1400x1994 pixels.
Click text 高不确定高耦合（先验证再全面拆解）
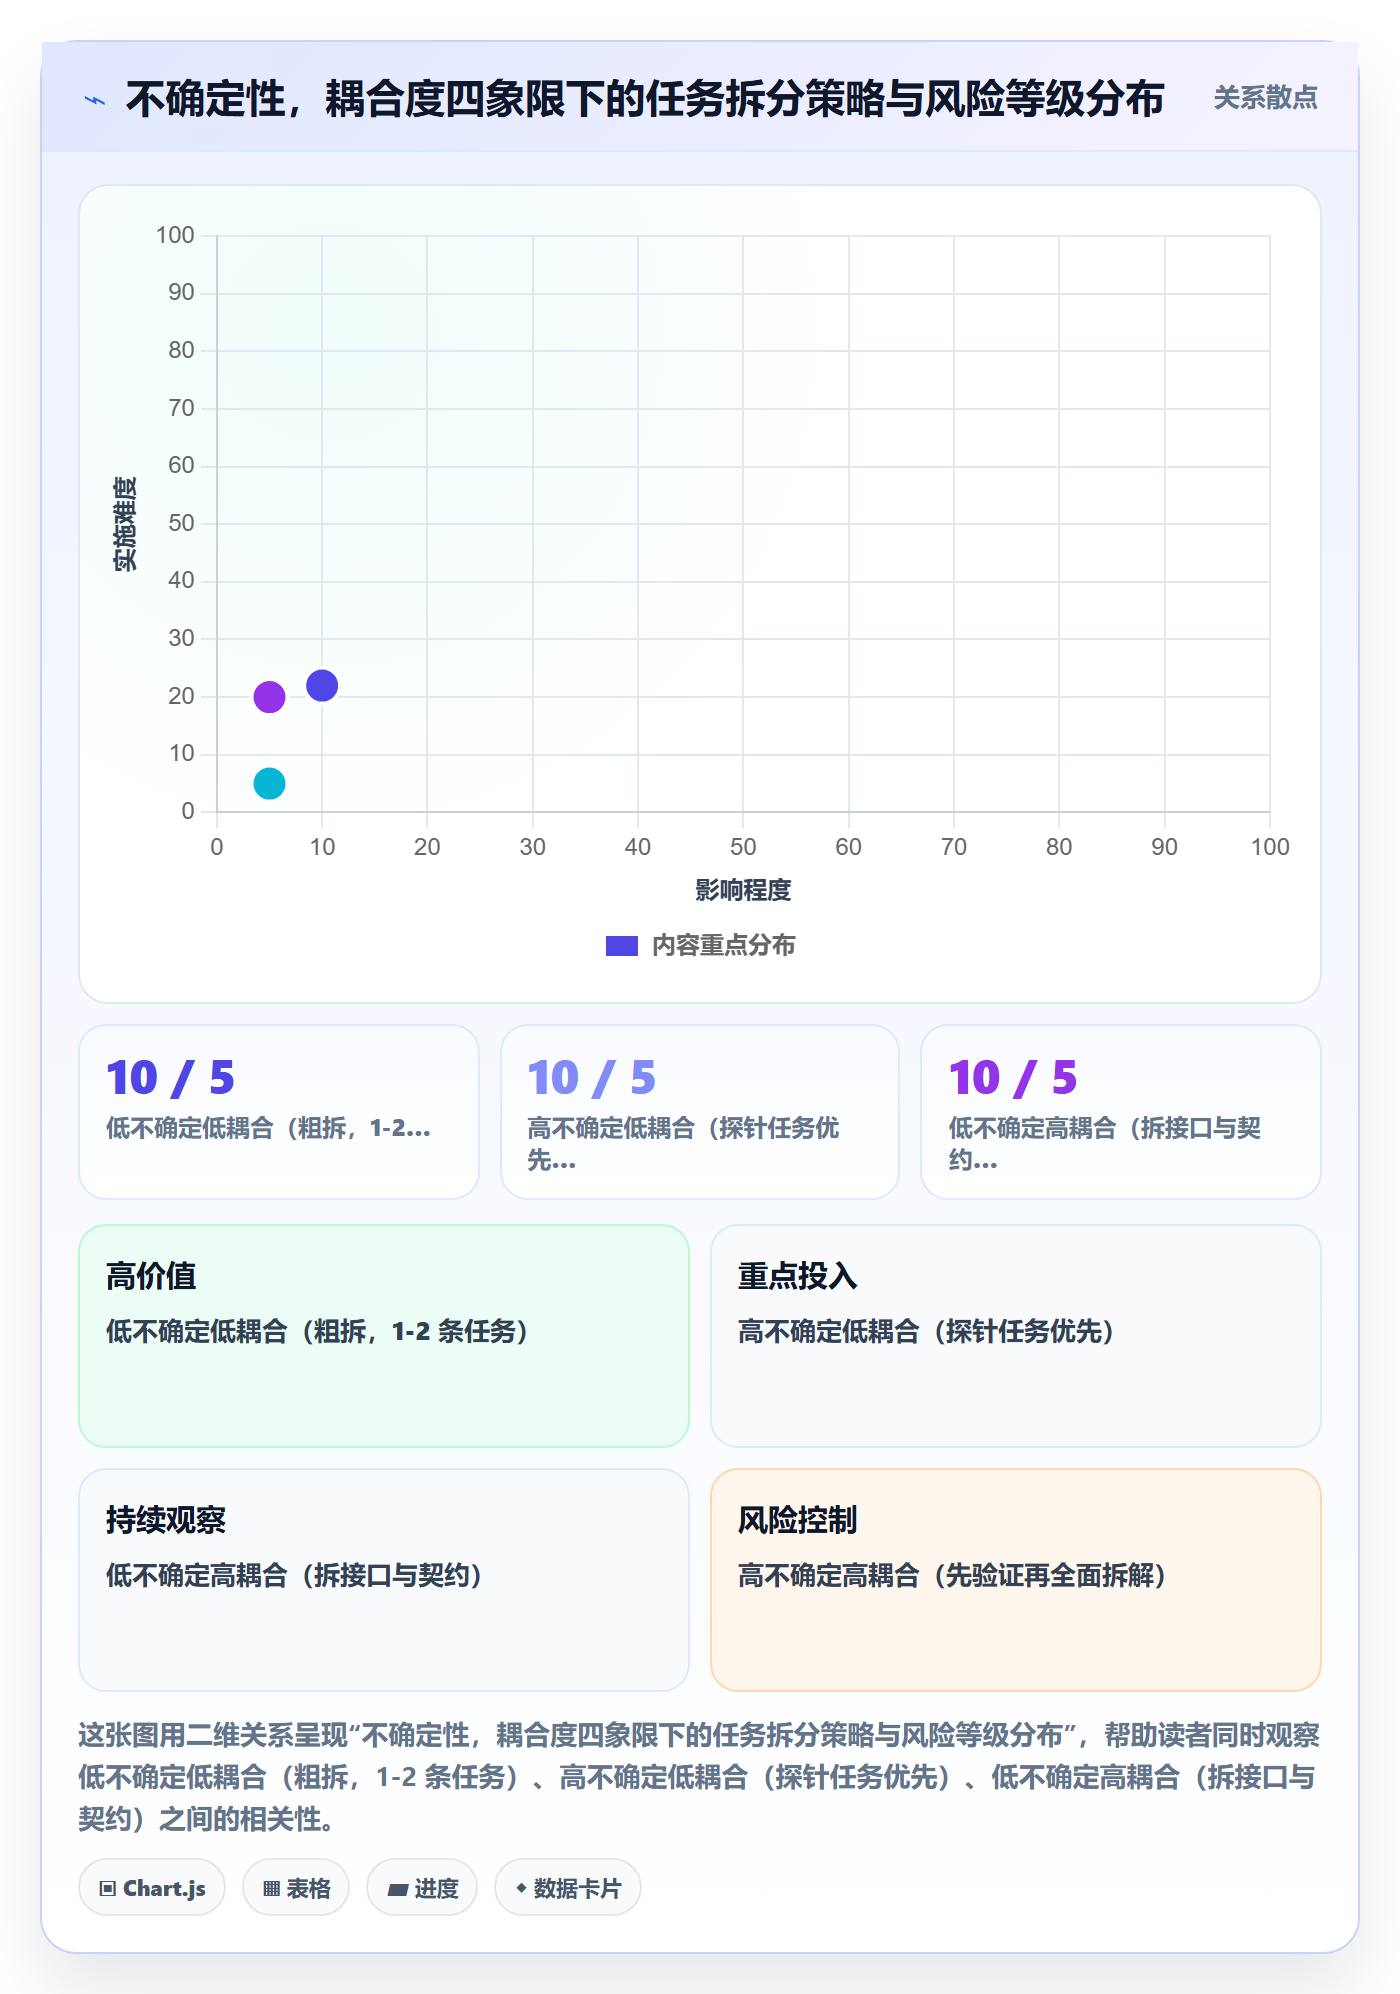pyautogui.click(x=952, y=1576)
